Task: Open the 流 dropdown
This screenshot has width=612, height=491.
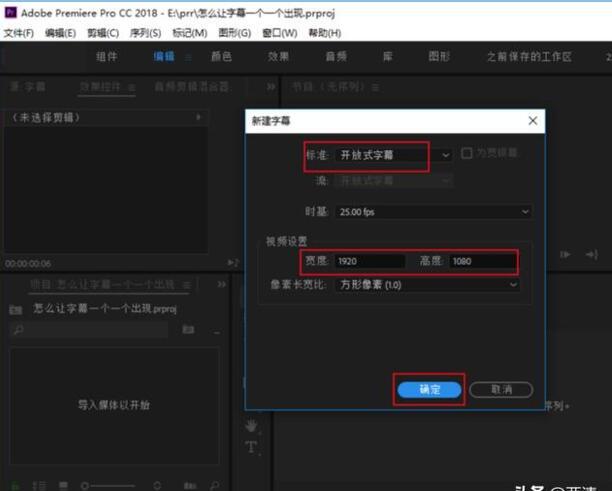Action: coord(393,181)
